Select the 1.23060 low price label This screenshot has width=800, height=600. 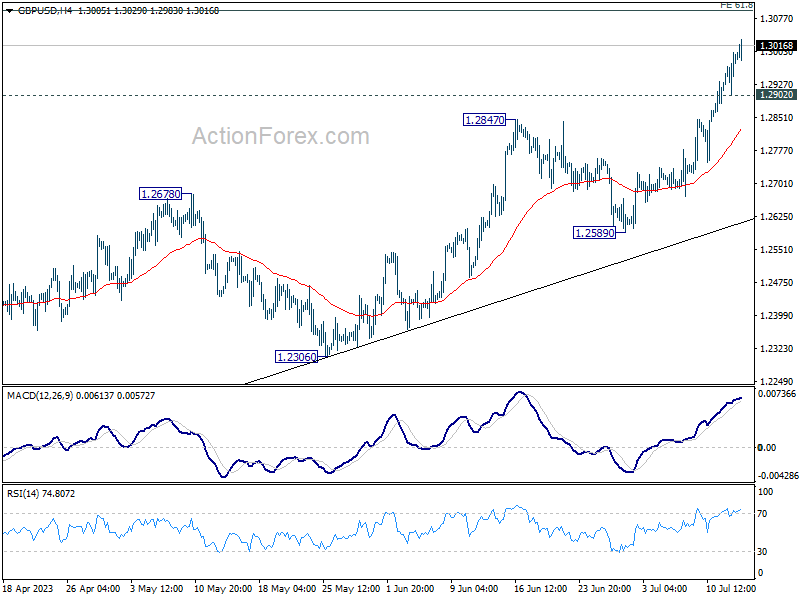point(296,357)
